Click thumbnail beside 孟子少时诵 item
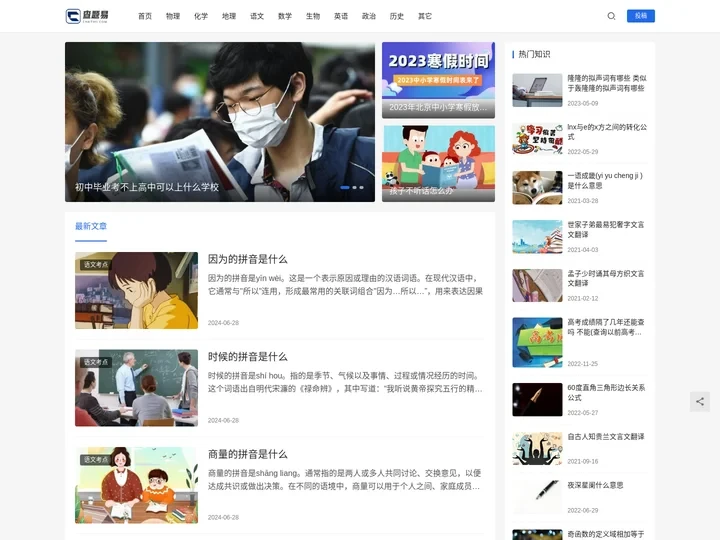This screenshot has height=540, width=720. click(537, 285)
